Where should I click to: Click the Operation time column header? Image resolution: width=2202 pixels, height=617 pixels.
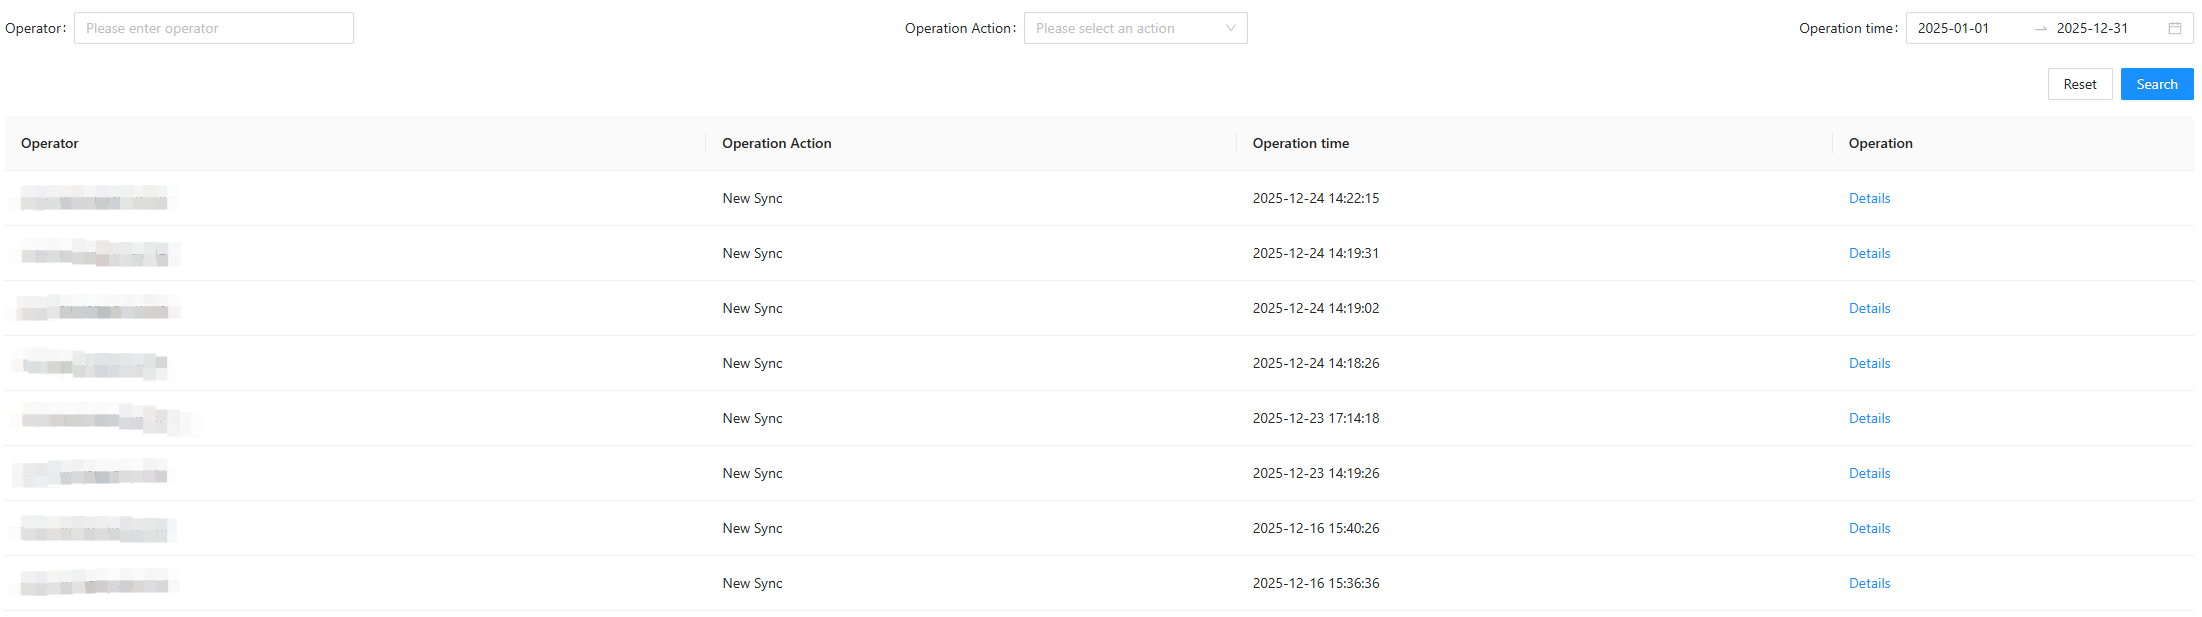(1300, 143)
